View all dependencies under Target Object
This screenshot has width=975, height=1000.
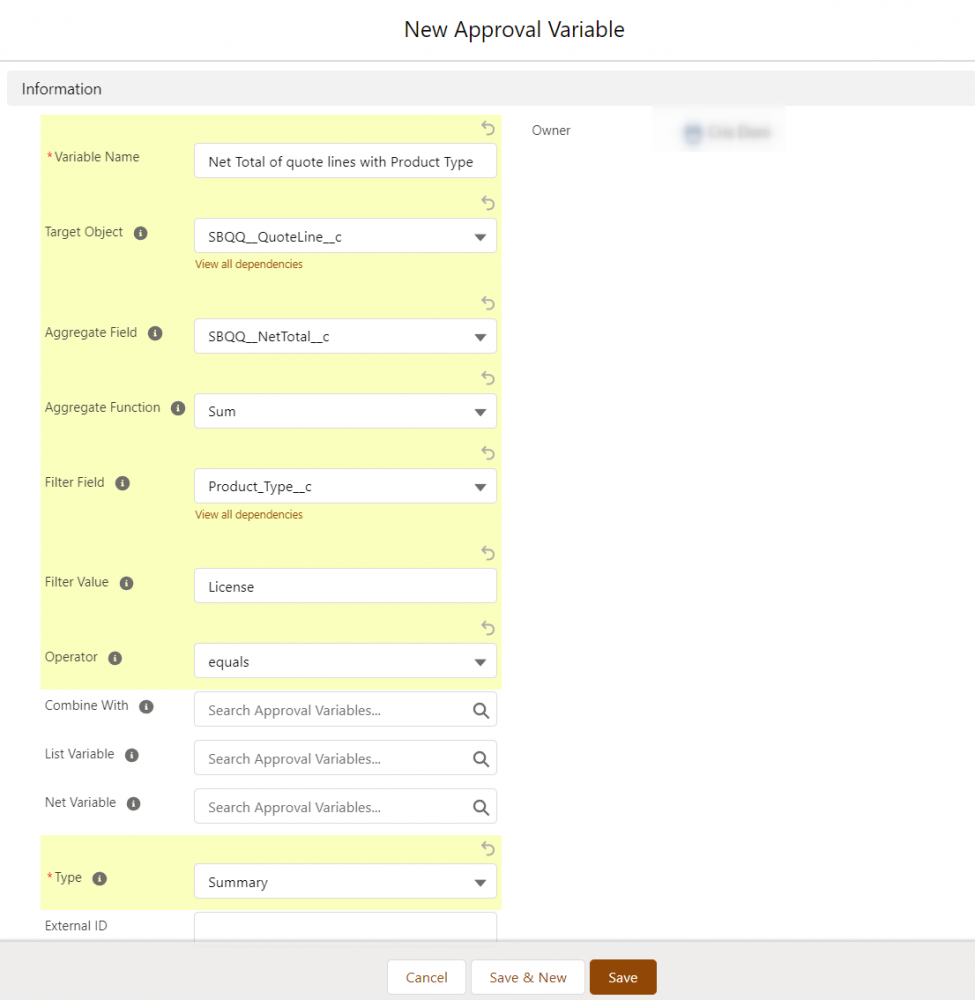(x=249, y=264)
